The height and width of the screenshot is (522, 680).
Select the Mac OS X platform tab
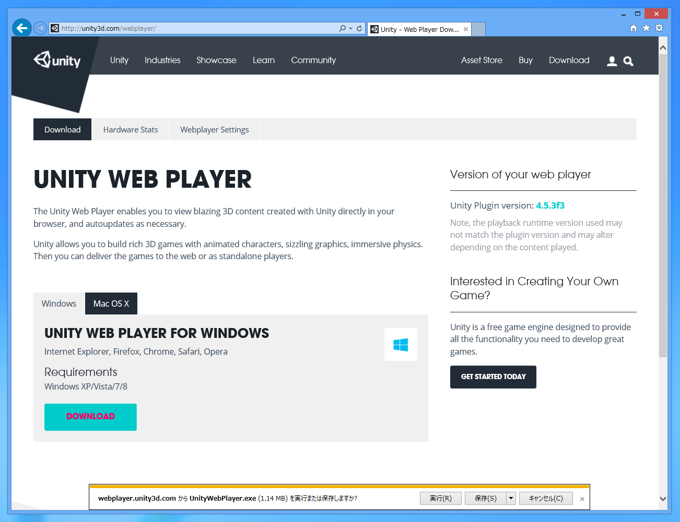coord(111,303)
